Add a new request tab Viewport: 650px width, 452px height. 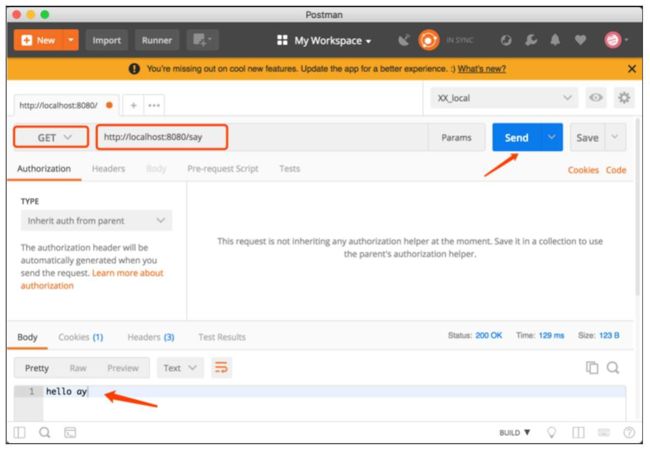pyautogui.click(x=133, y=105)
